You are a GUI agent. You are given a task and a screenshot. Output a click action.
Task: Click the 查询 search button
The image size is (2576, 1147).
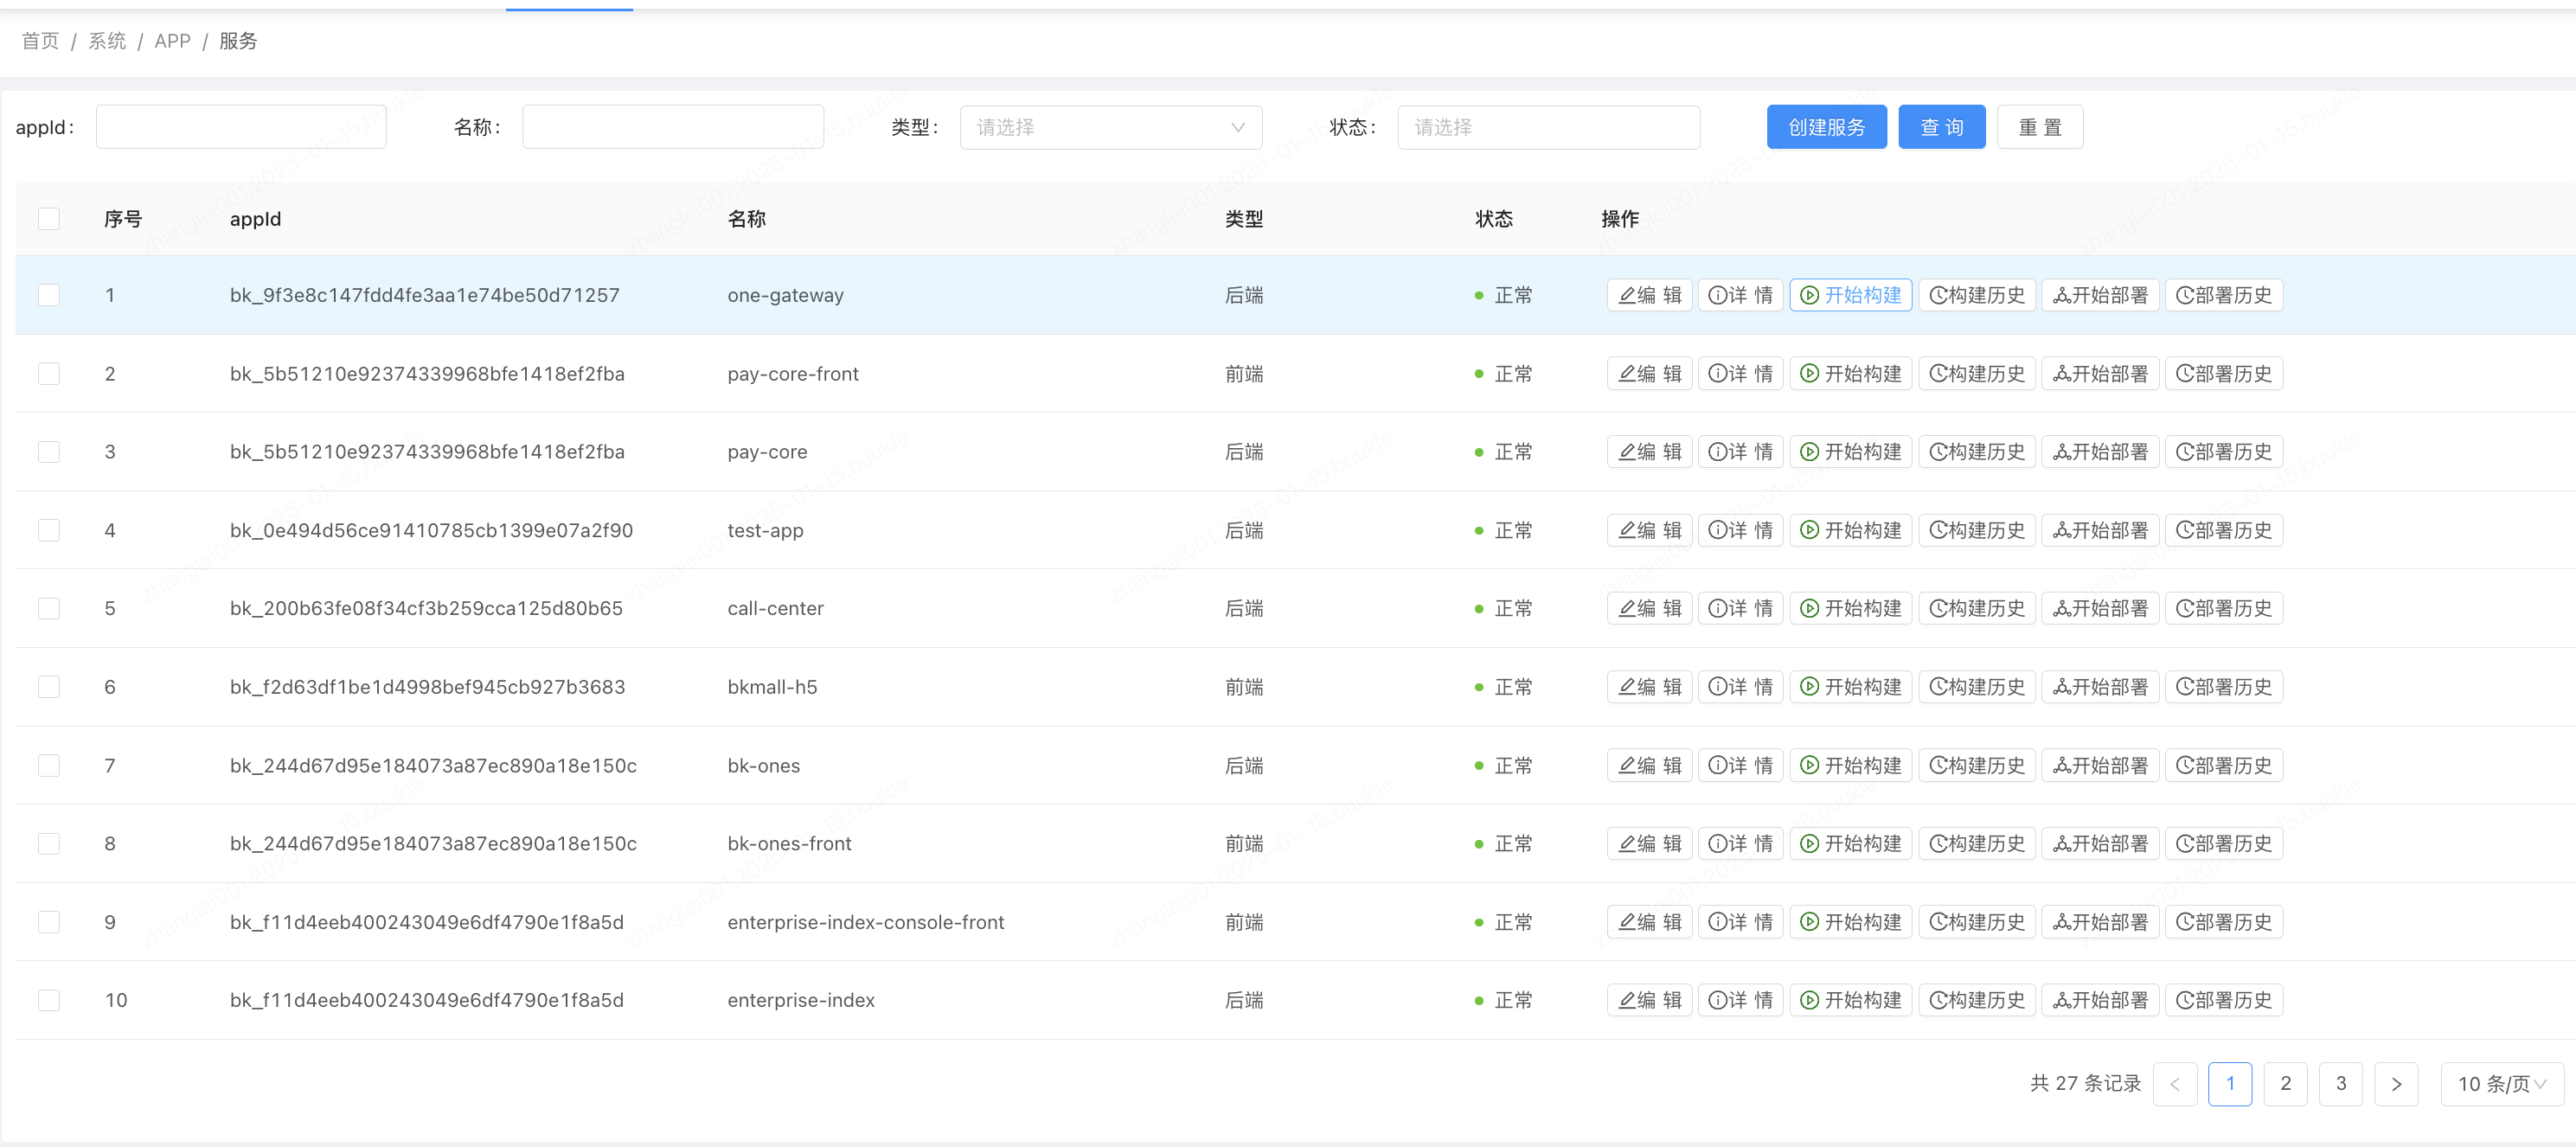tap(1942, 127)
